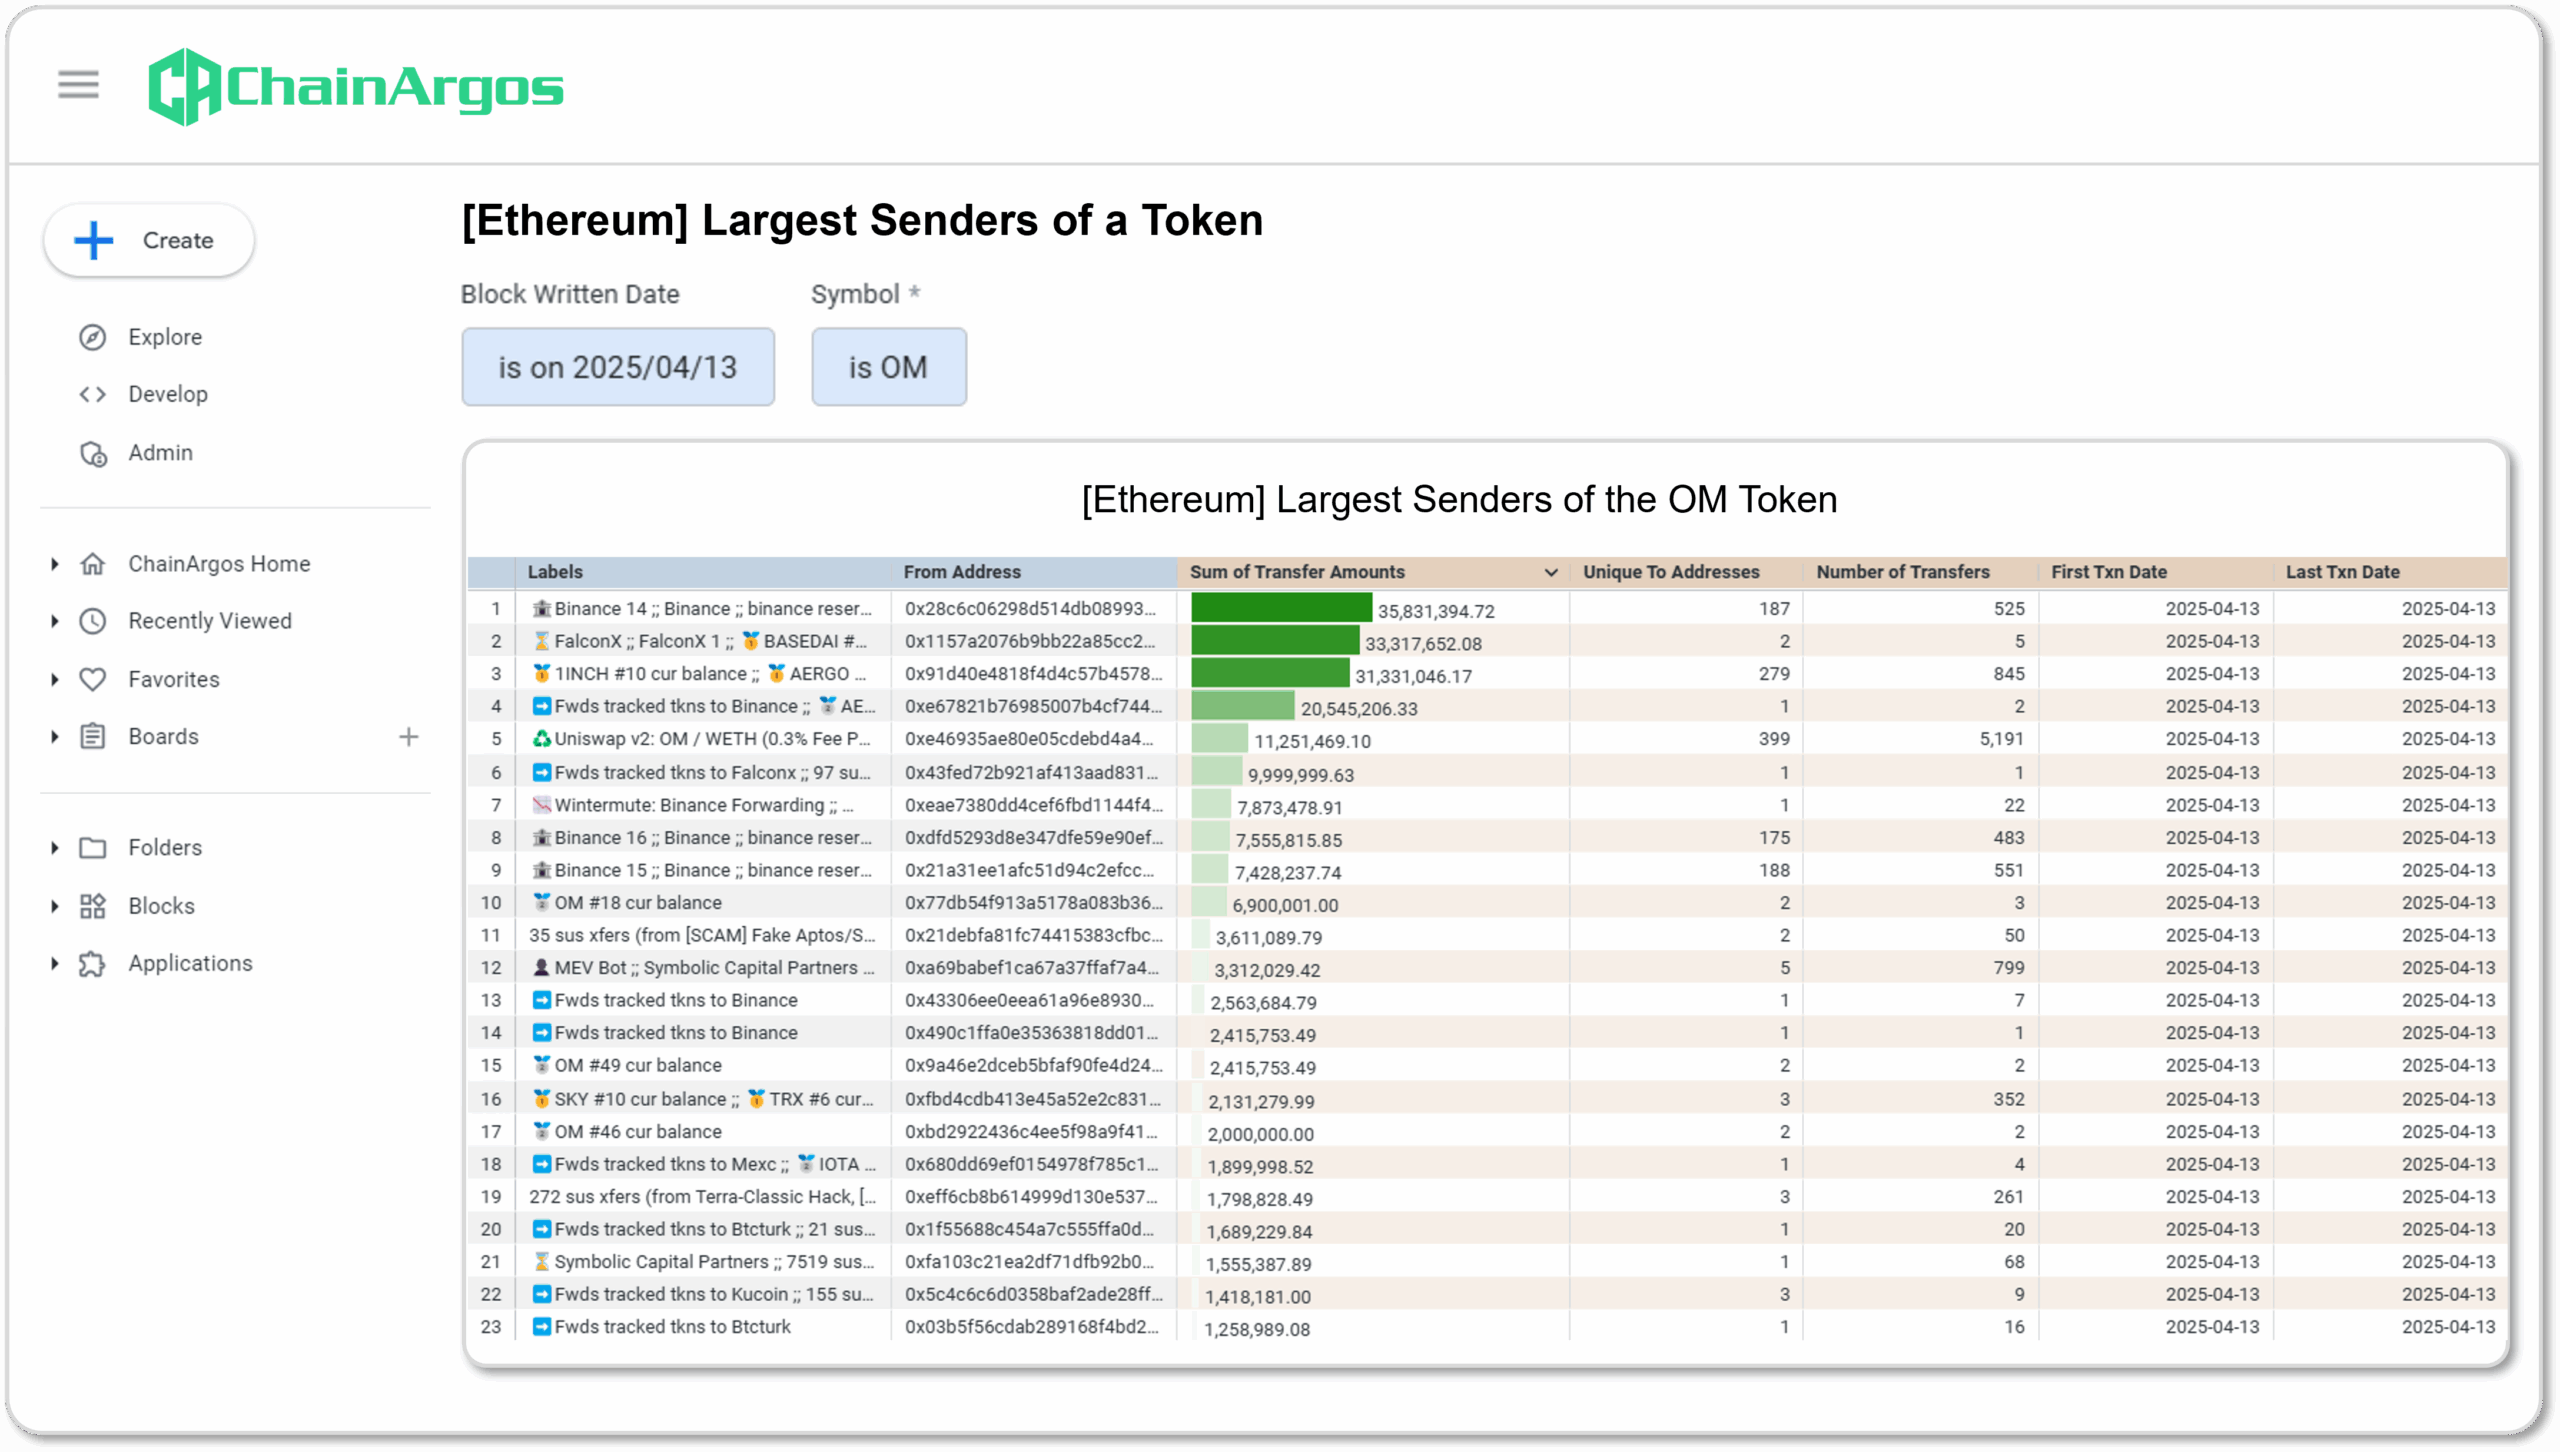Expand the Boards section
2560x1452 pixels.
55,737
